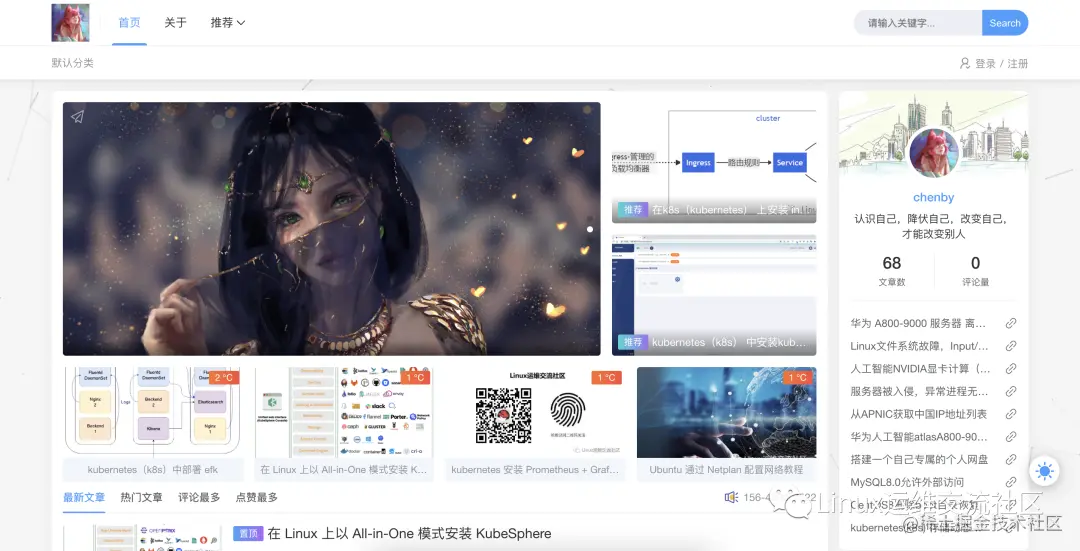Focus the 请输入关键字 search field
The width and height of the screenshot is (1080, 551).
coord(918,23)
